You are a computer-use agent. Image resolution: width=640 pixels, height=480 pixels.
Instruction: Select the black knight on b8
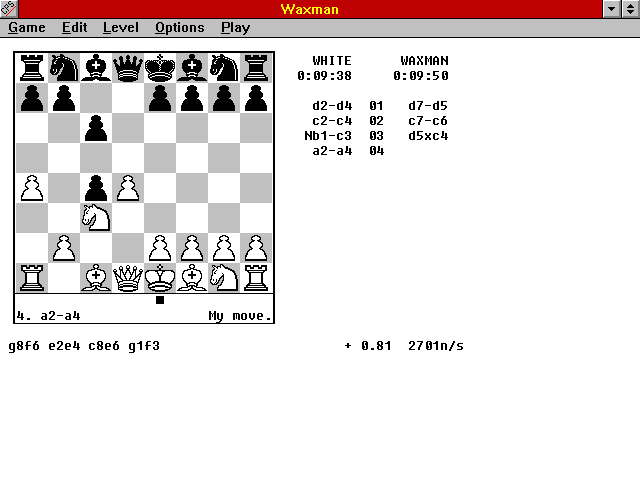(64, 68)
